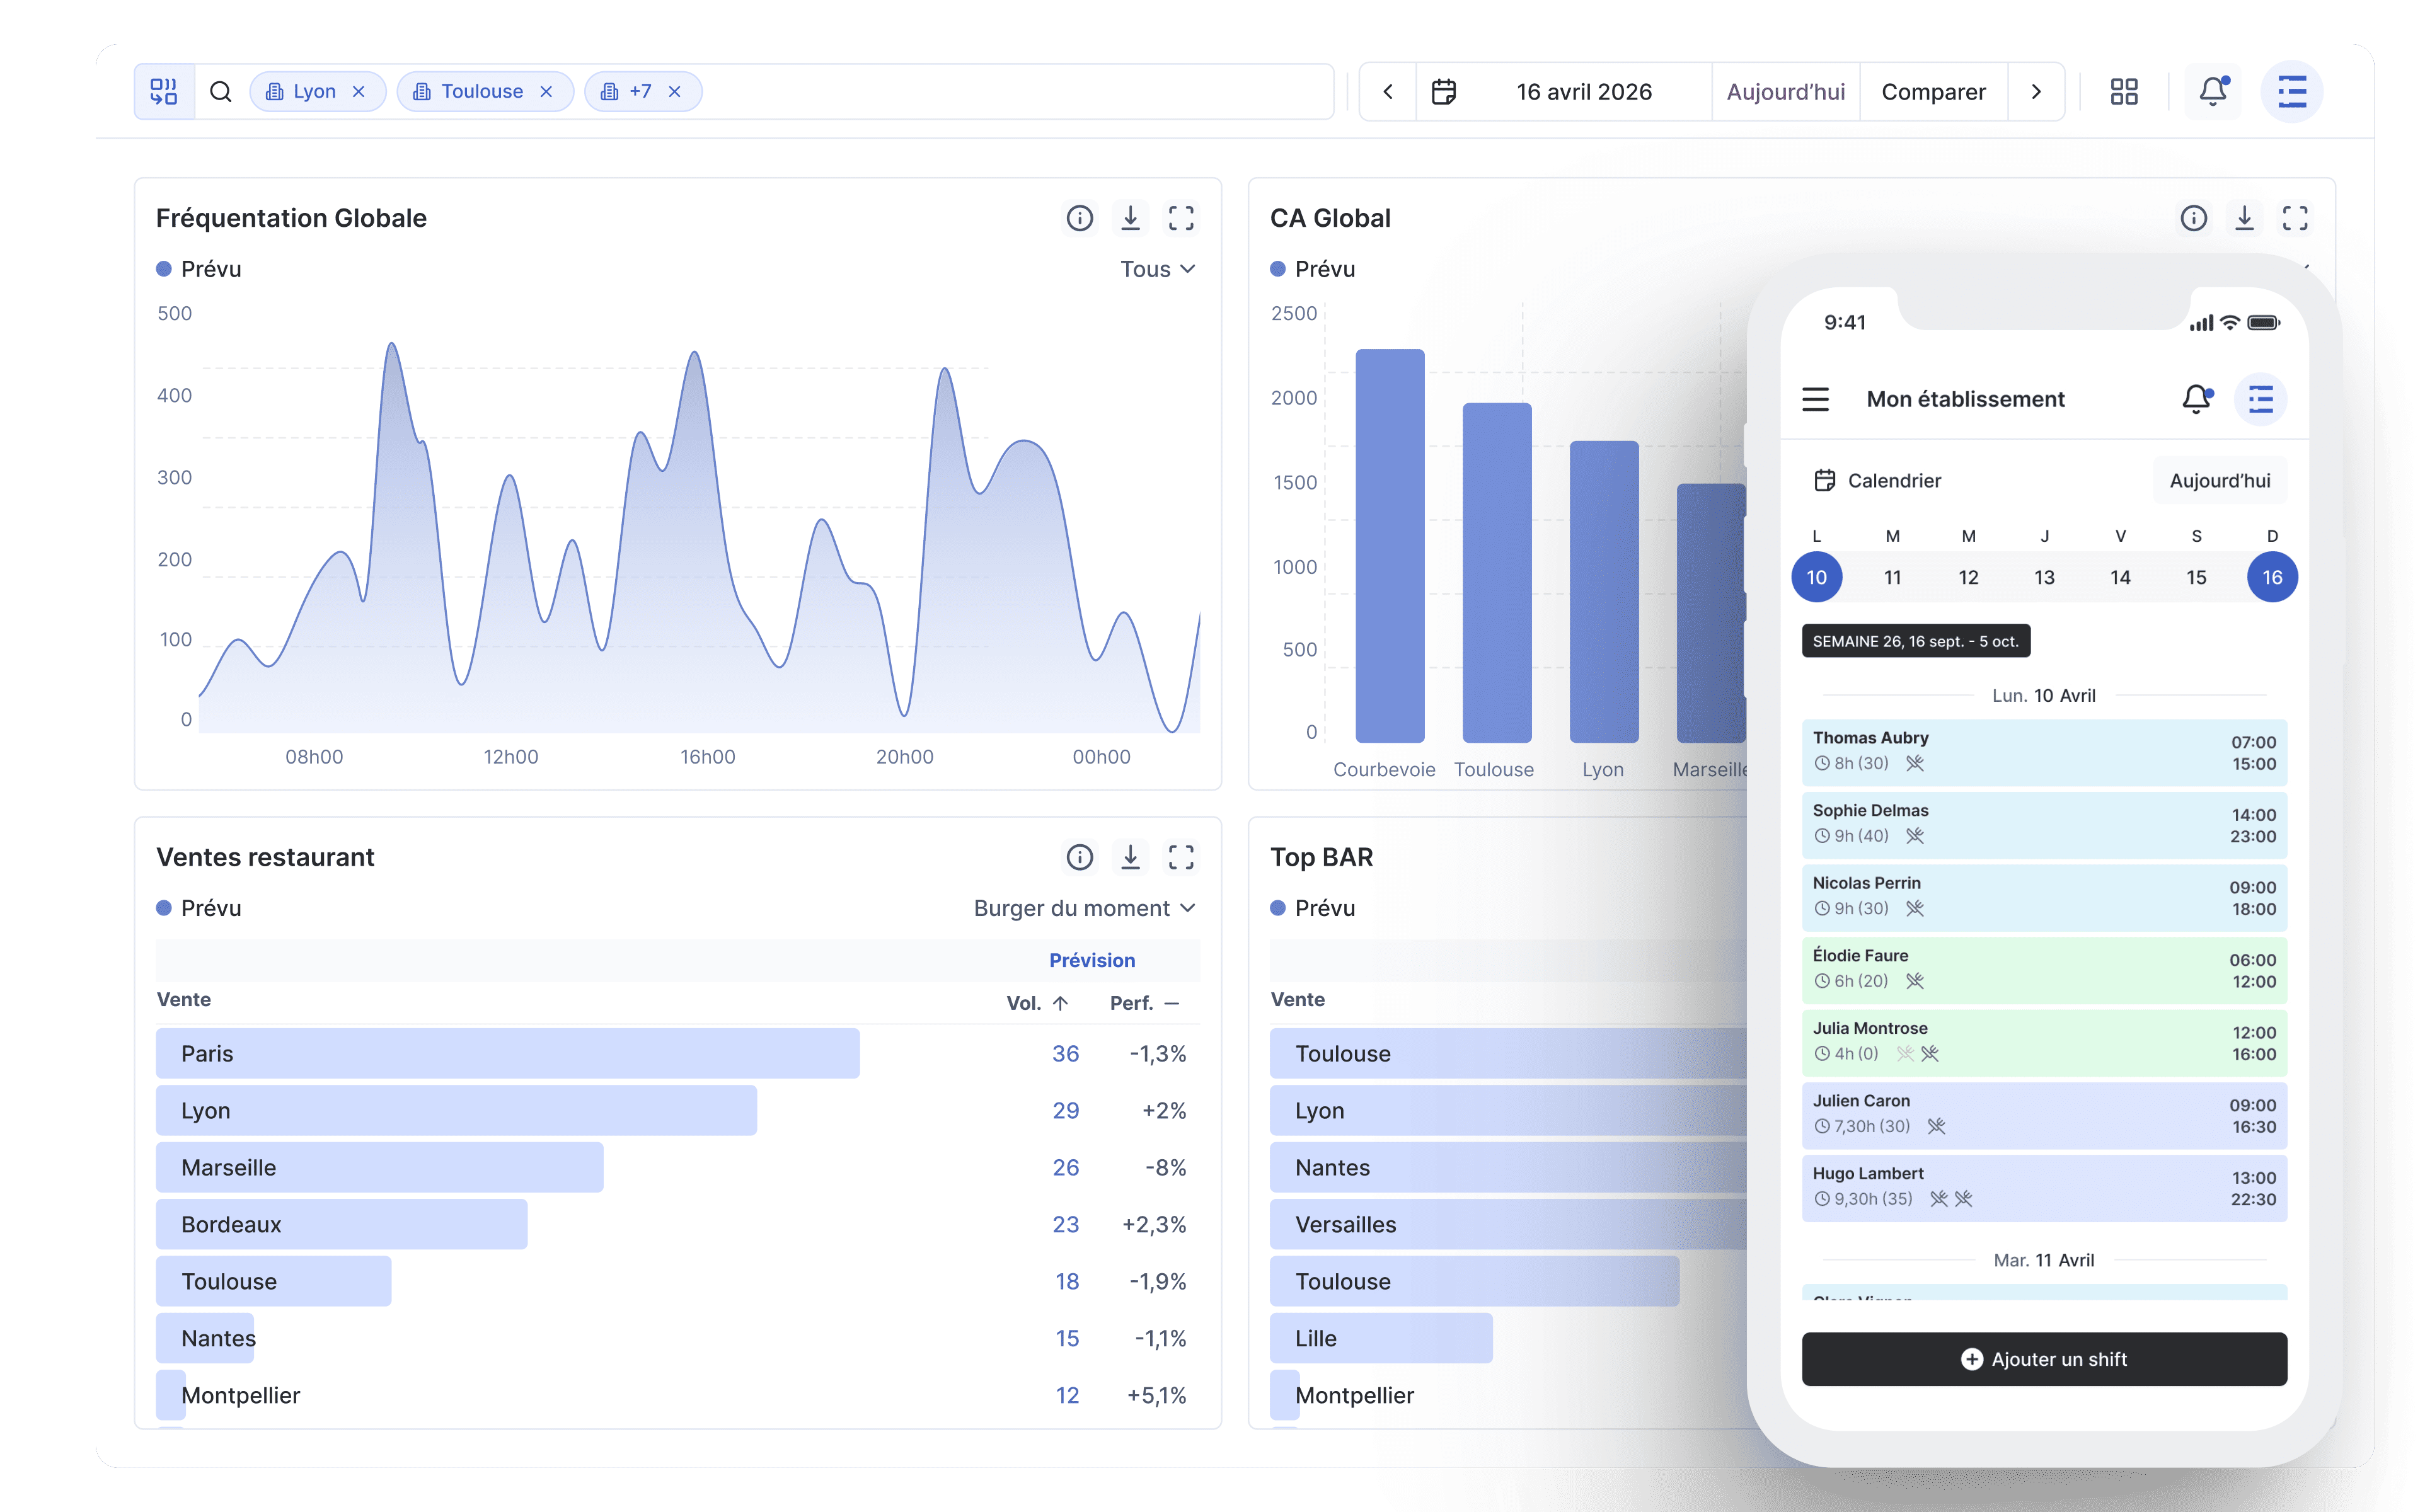Click the Courbevoie bar in CA Global
Viewport: 2425px width, 1512px height.
pos(1389,545)
